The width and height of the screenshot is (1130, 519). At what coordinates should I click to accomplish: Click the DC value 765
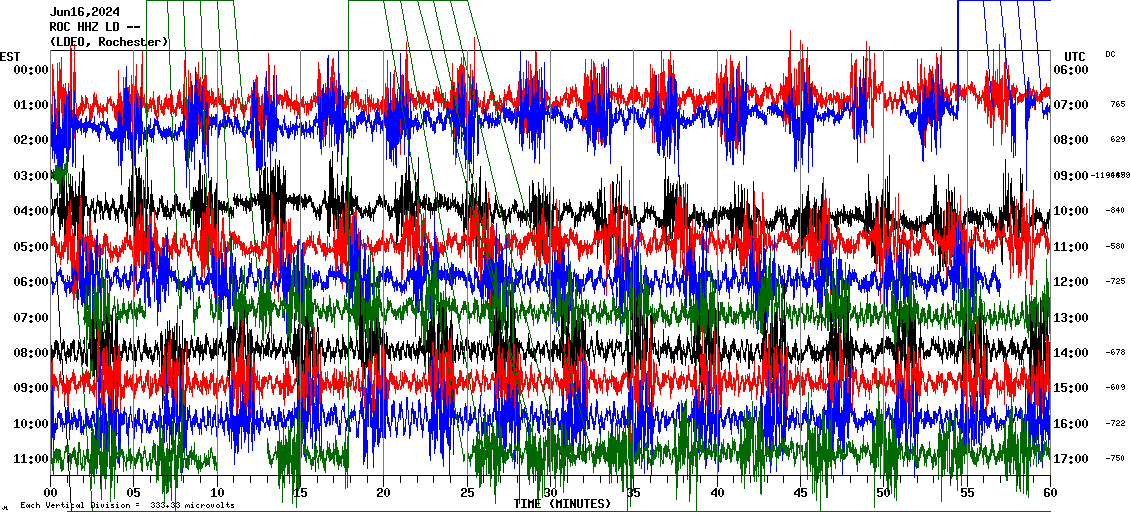click(x=1117, y=104)
